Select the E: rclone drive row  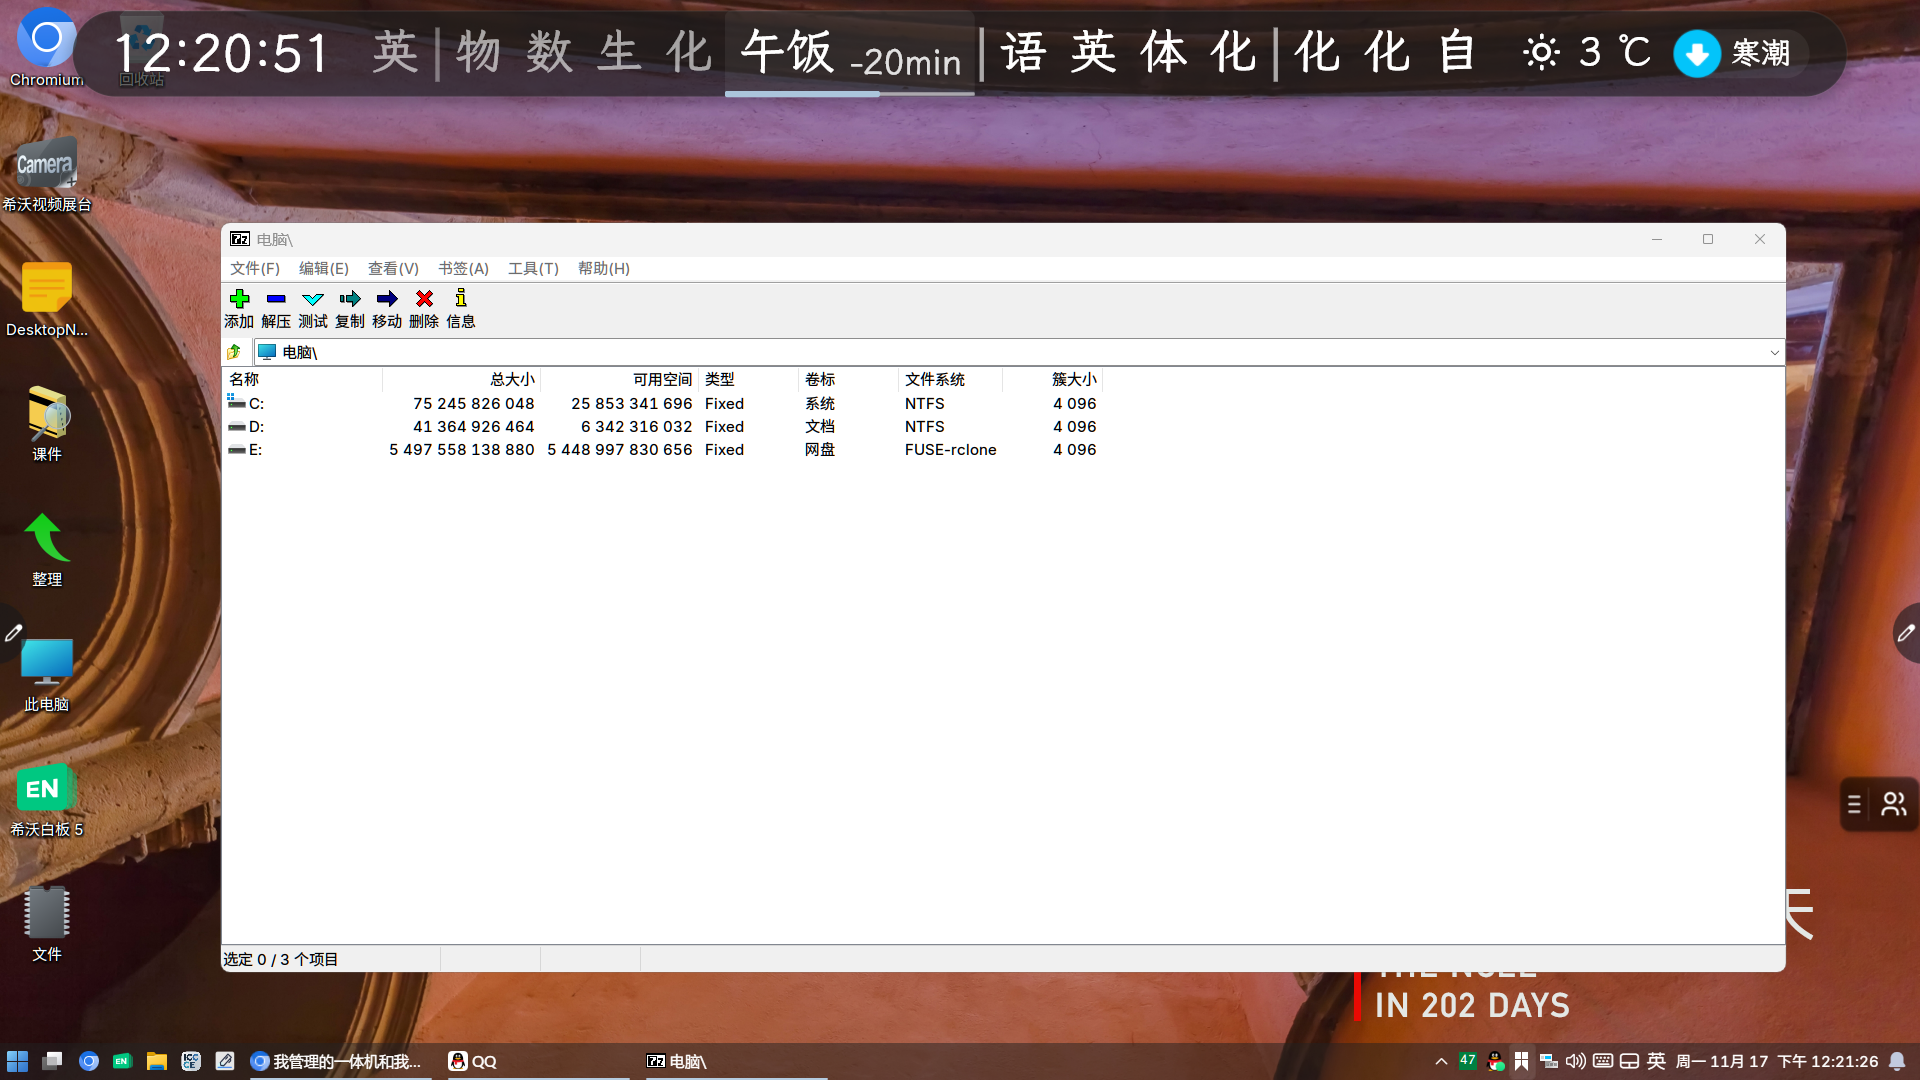coord(256,450)
